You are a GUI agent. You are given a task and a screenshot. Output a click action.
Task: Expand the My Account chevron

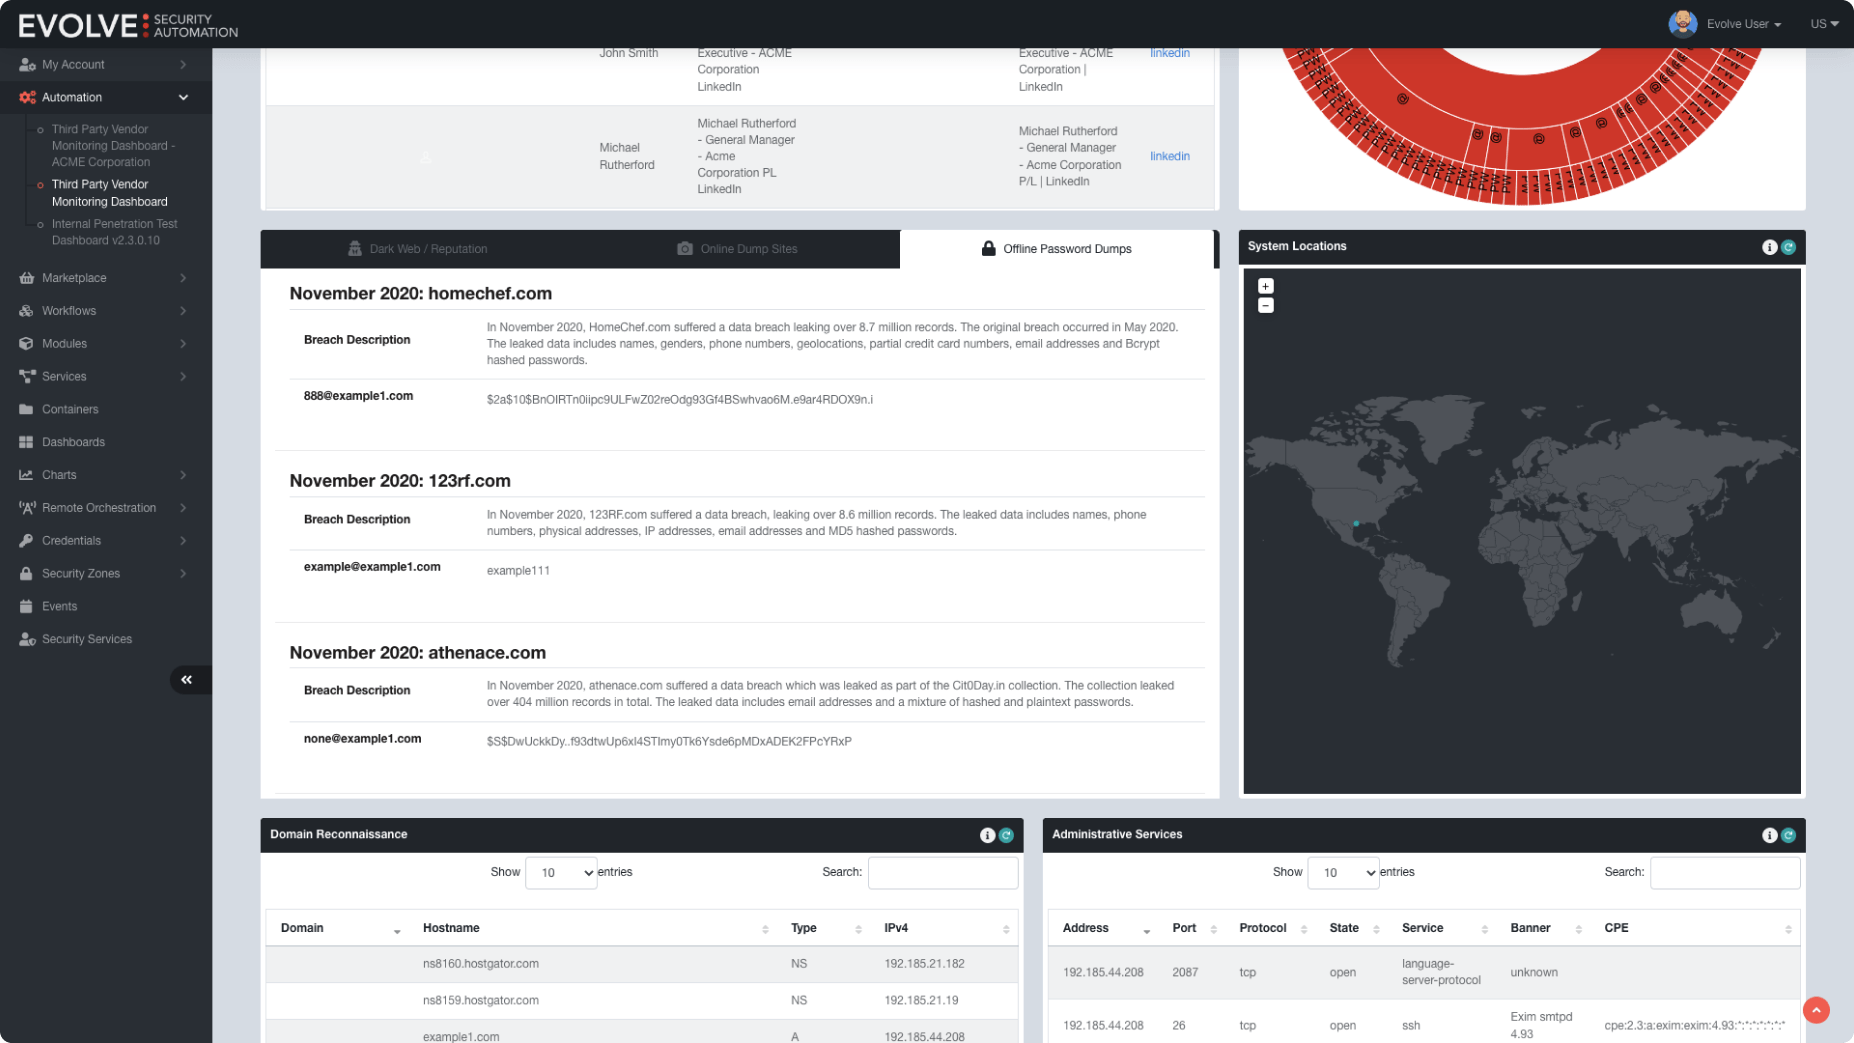183,65
